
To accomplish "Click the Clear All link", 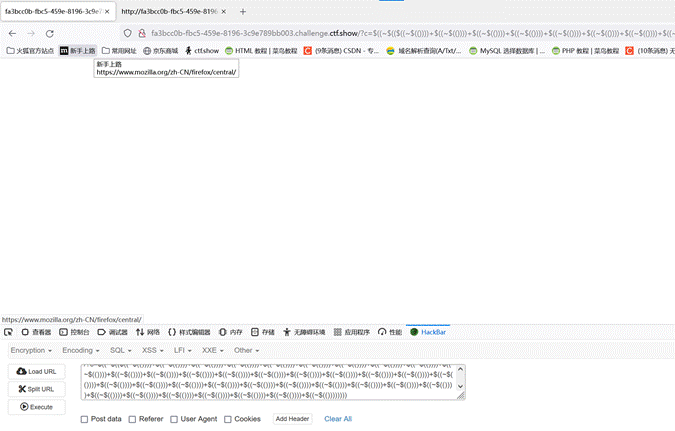I will [x=338, y=419].
